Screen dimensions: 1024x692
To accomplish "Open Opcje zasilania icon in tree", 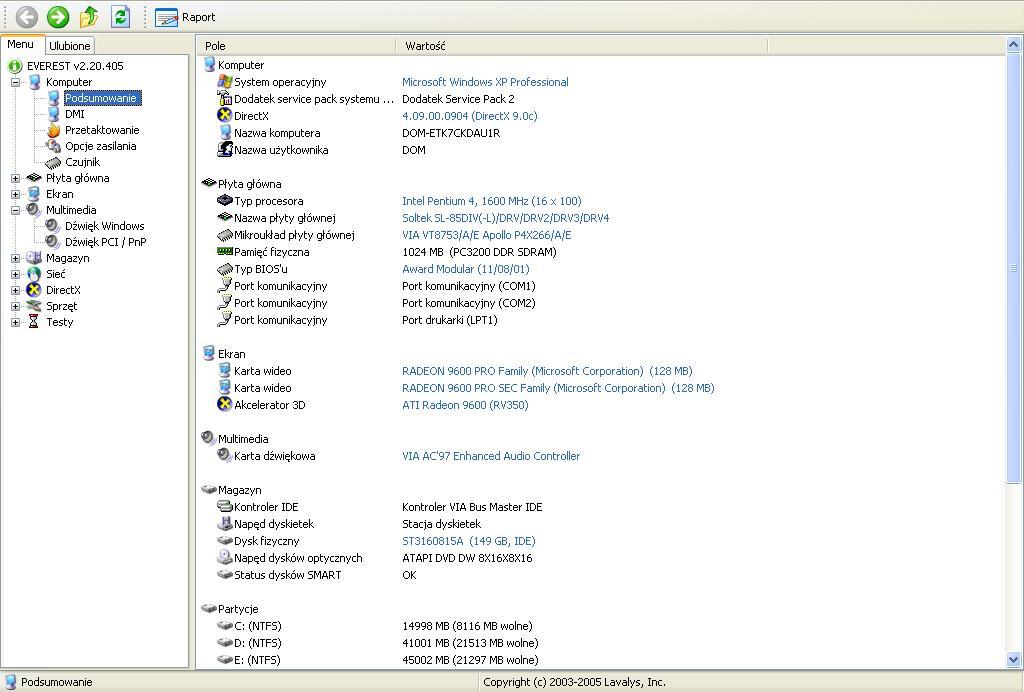I will click(54, 146).
